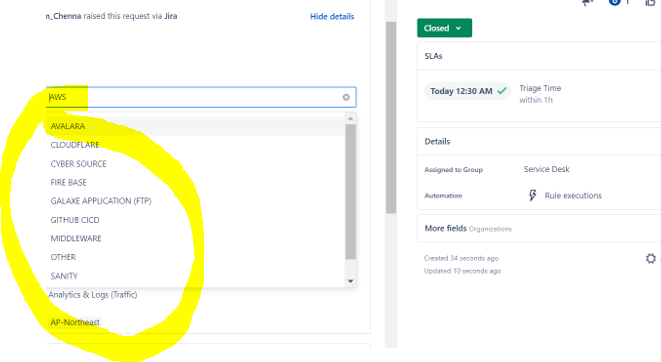Click Service Desk assigned group value
Viewport: 661px width, 362px height.
pos(546,169)
